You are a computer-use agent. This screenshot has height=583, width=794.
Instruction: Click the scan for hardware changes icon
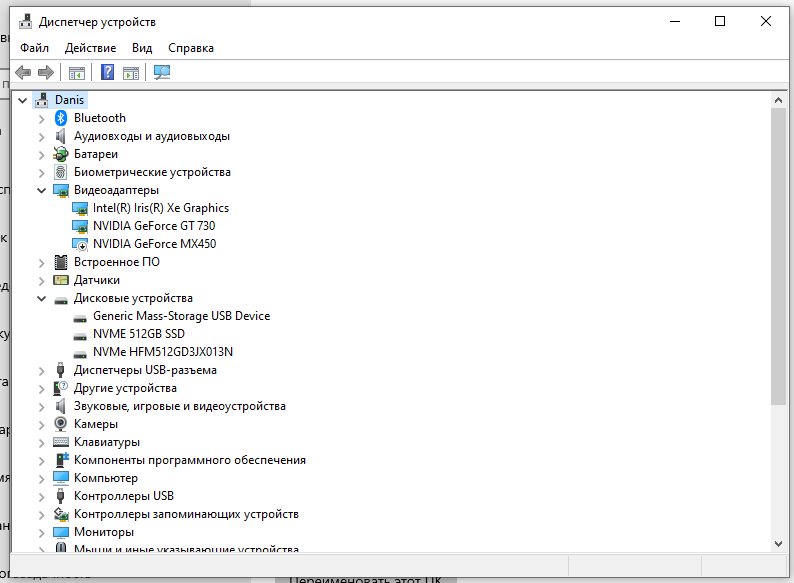162,72
